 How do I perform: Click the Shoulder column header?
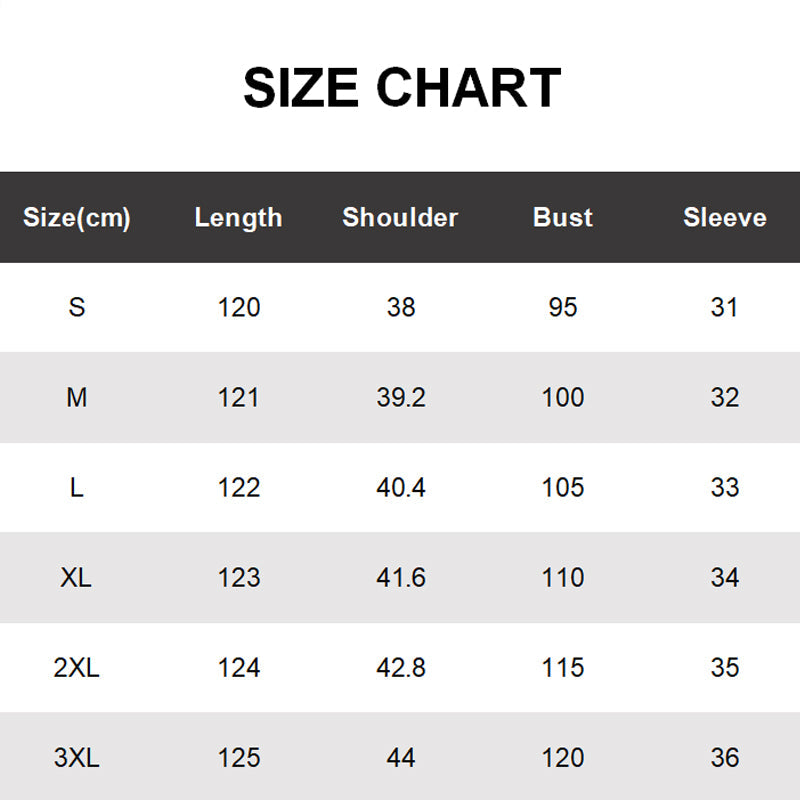(400, 217)
